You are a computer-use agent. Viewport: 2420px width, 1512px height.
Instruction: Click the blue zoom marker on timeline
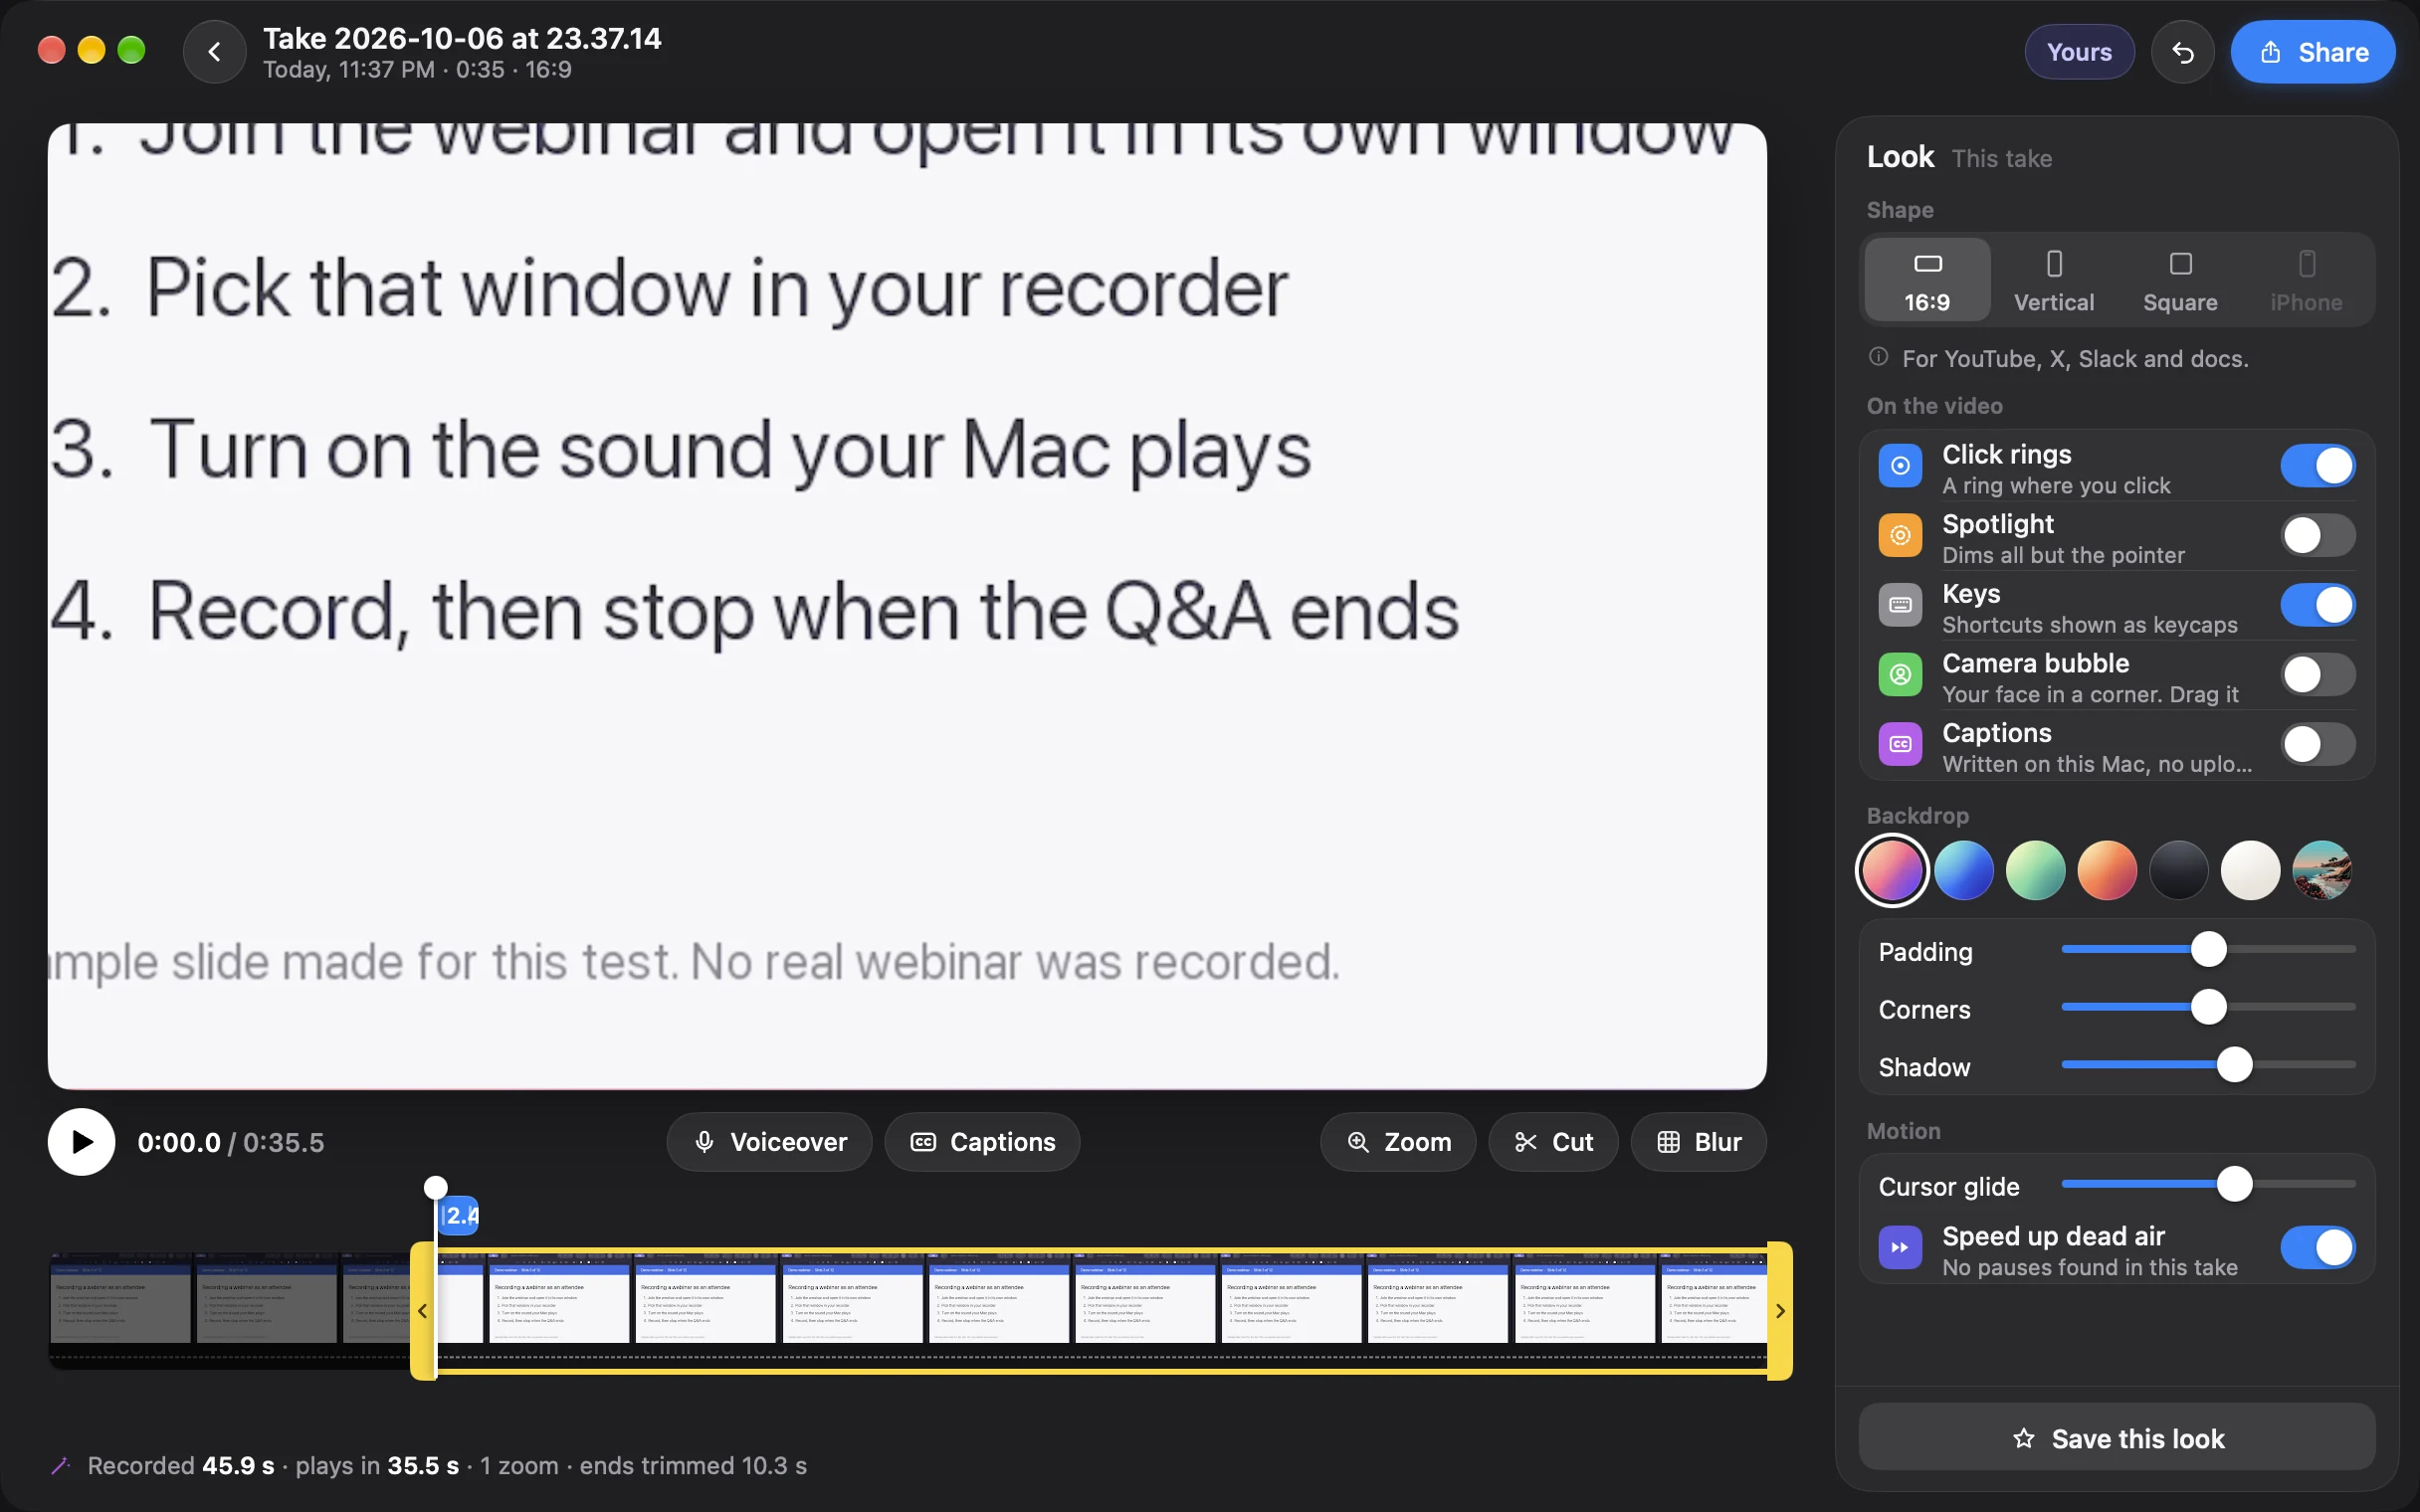point(460,1216)
